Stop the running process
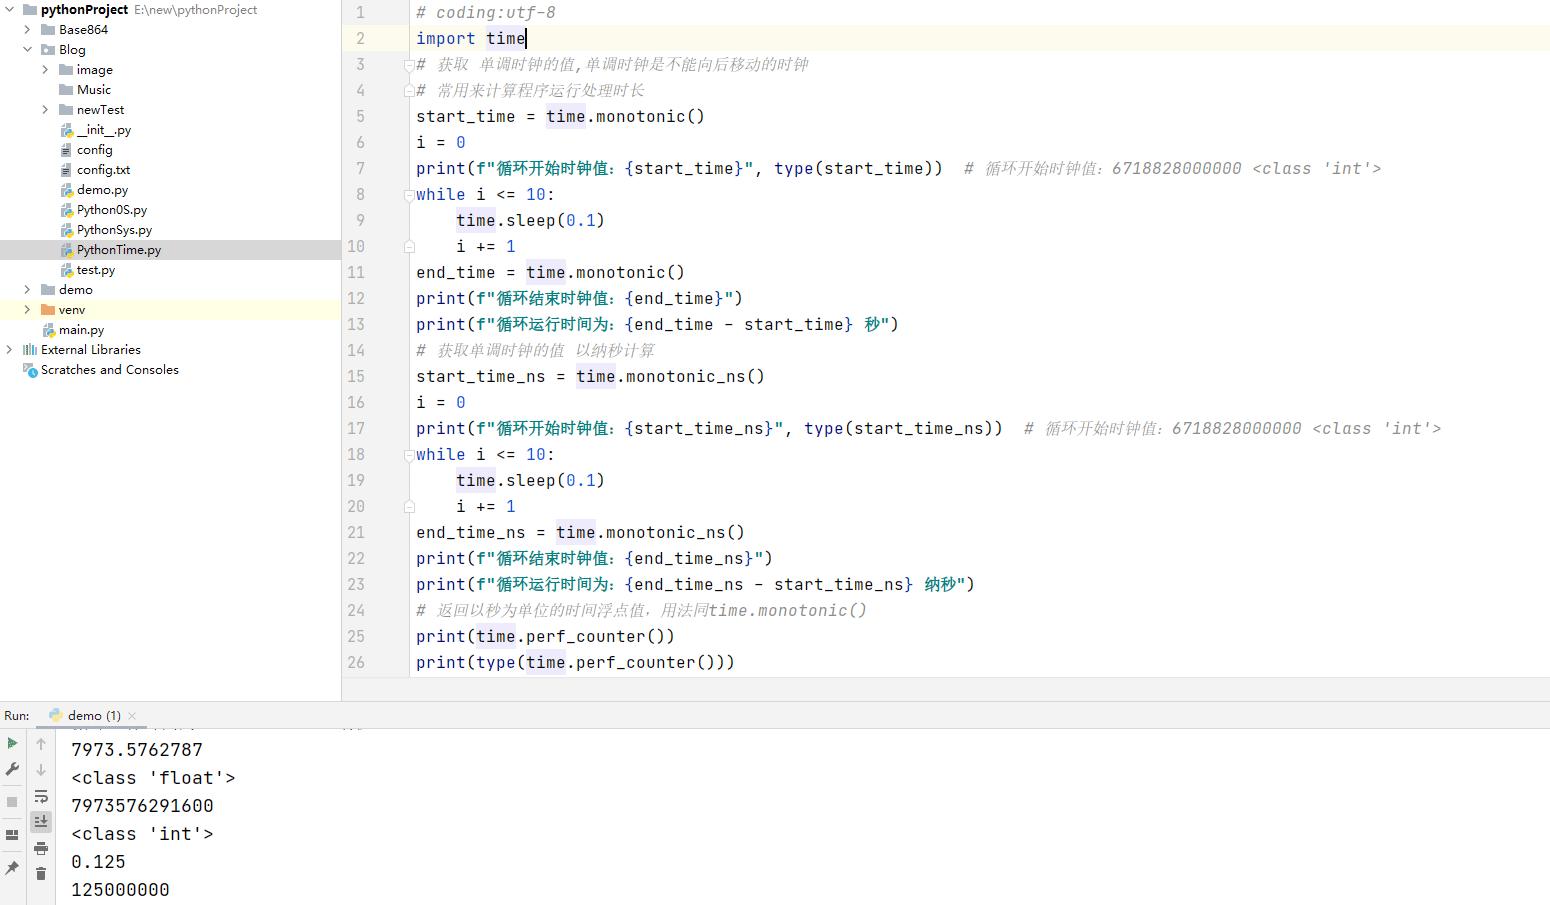1550x905 pixels. click(x=12, y=802)
